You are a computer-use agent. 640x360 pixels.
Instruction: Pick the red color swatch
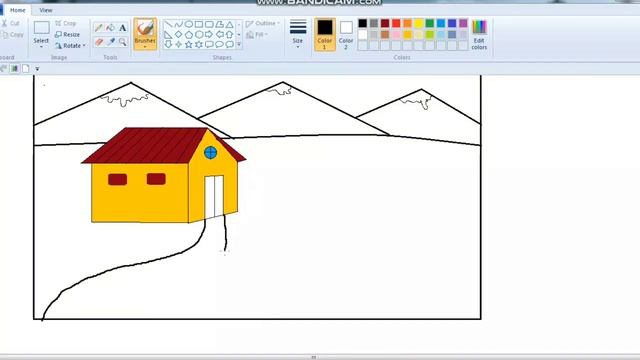pyautogui.click(x=396, y=23)
